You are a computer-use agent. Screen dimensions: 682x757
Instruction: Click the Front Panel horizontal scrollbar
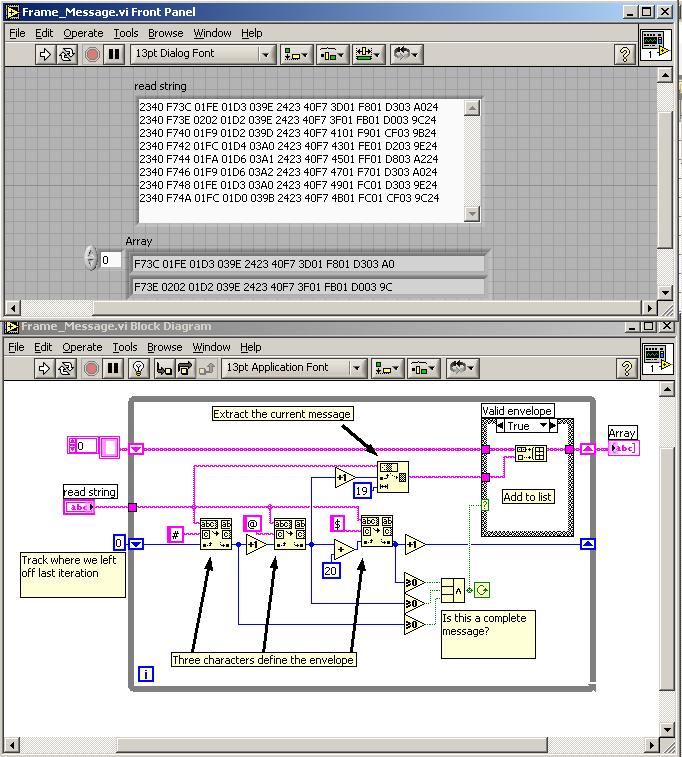point(330,308)
